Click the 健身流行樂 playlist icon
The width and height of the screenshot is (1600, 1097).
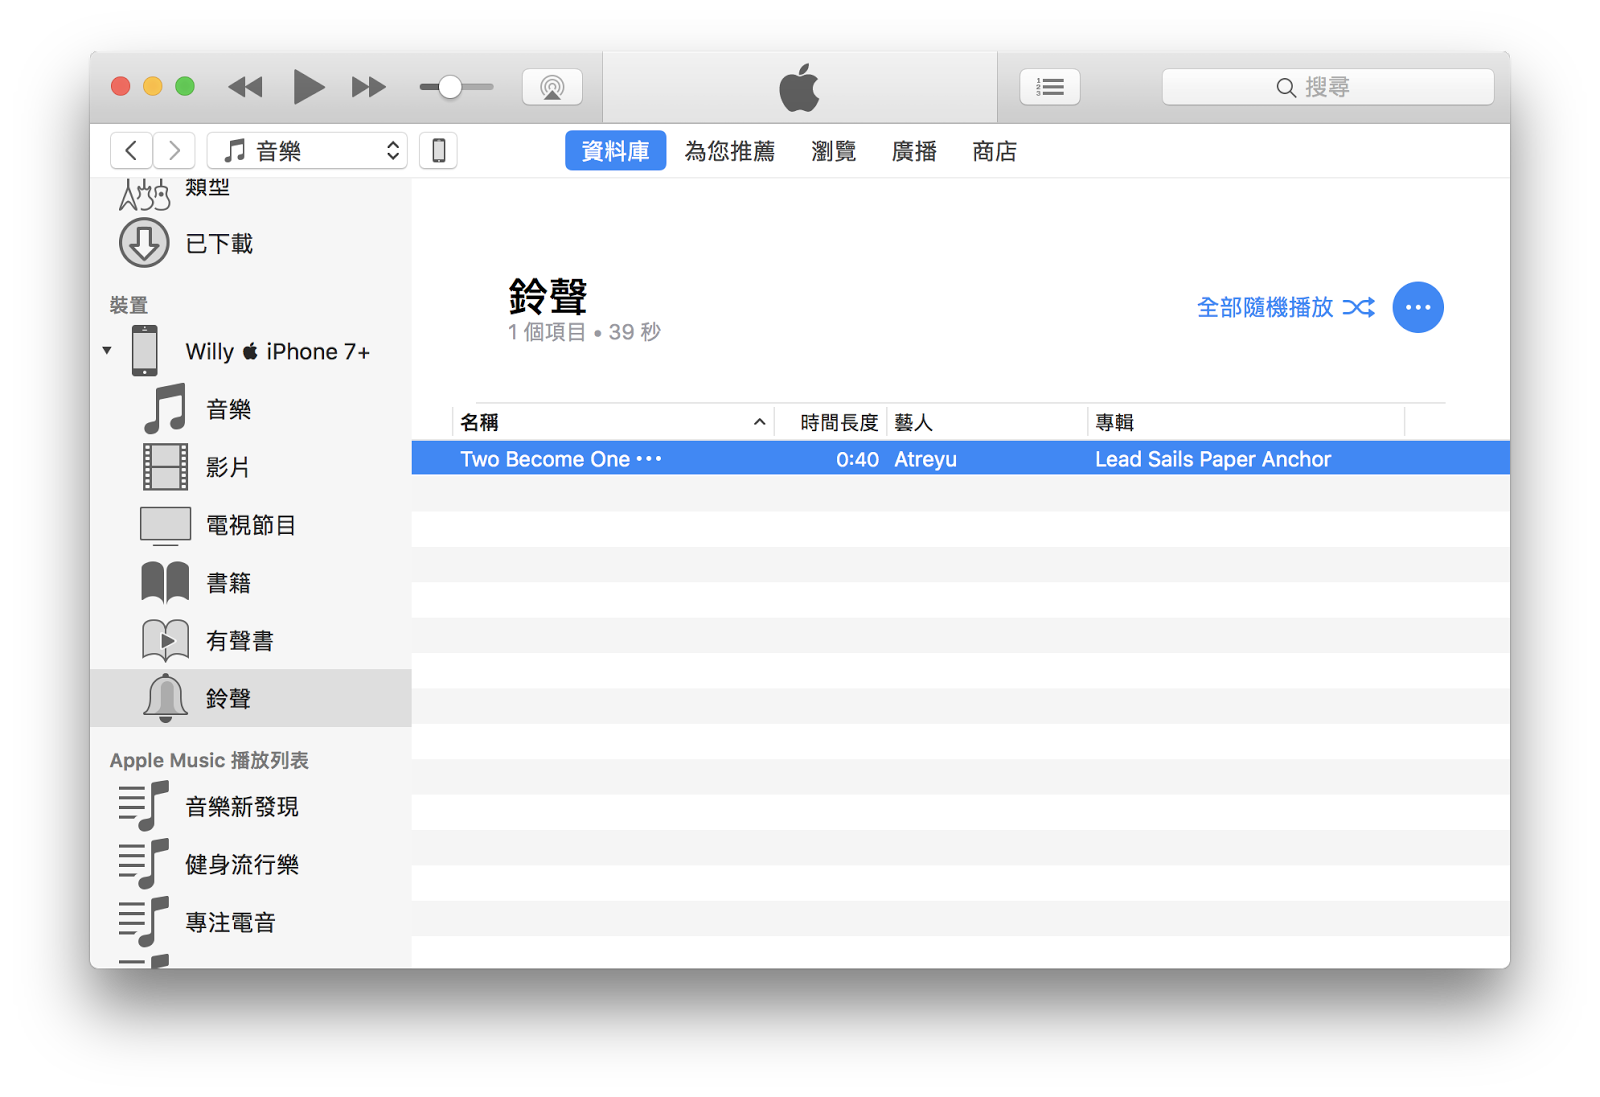pos(143,864)
